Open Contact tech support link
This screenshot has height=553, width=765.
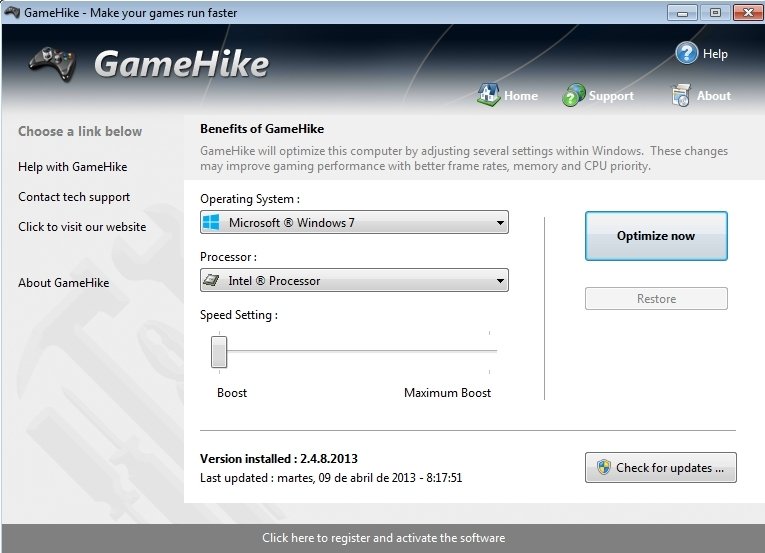(74, 197)
